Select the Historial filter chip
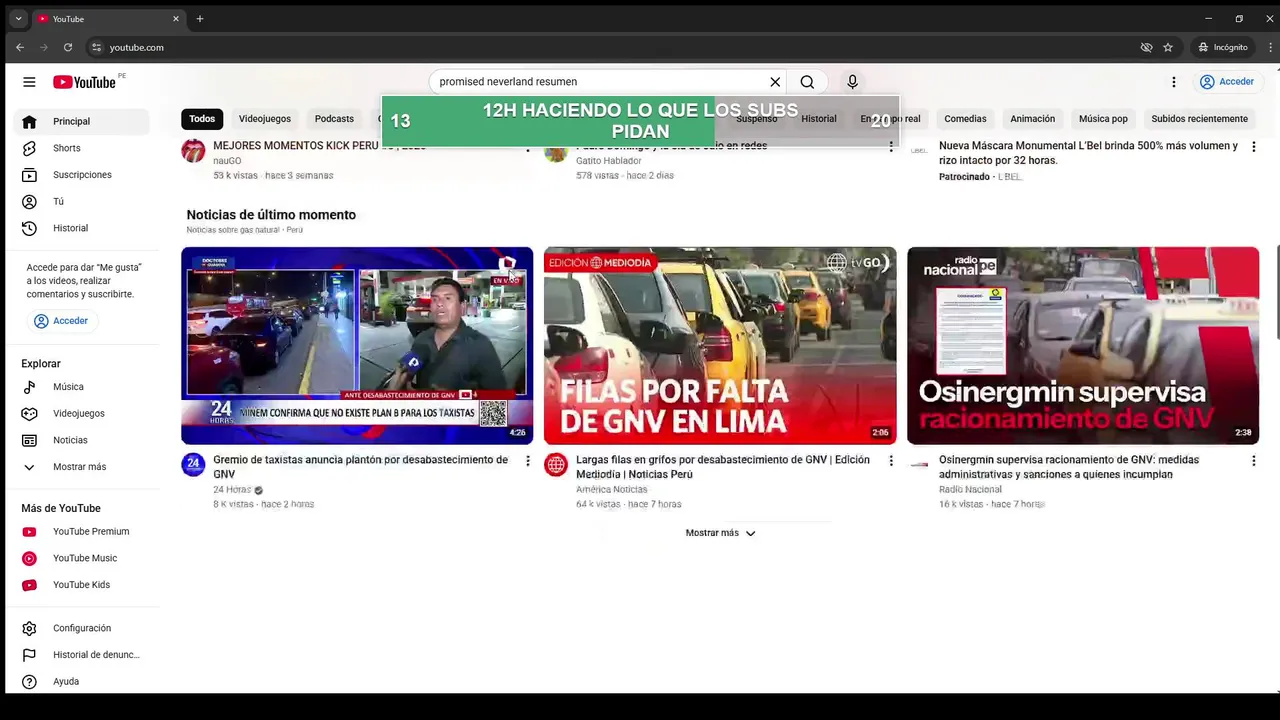 818,119
